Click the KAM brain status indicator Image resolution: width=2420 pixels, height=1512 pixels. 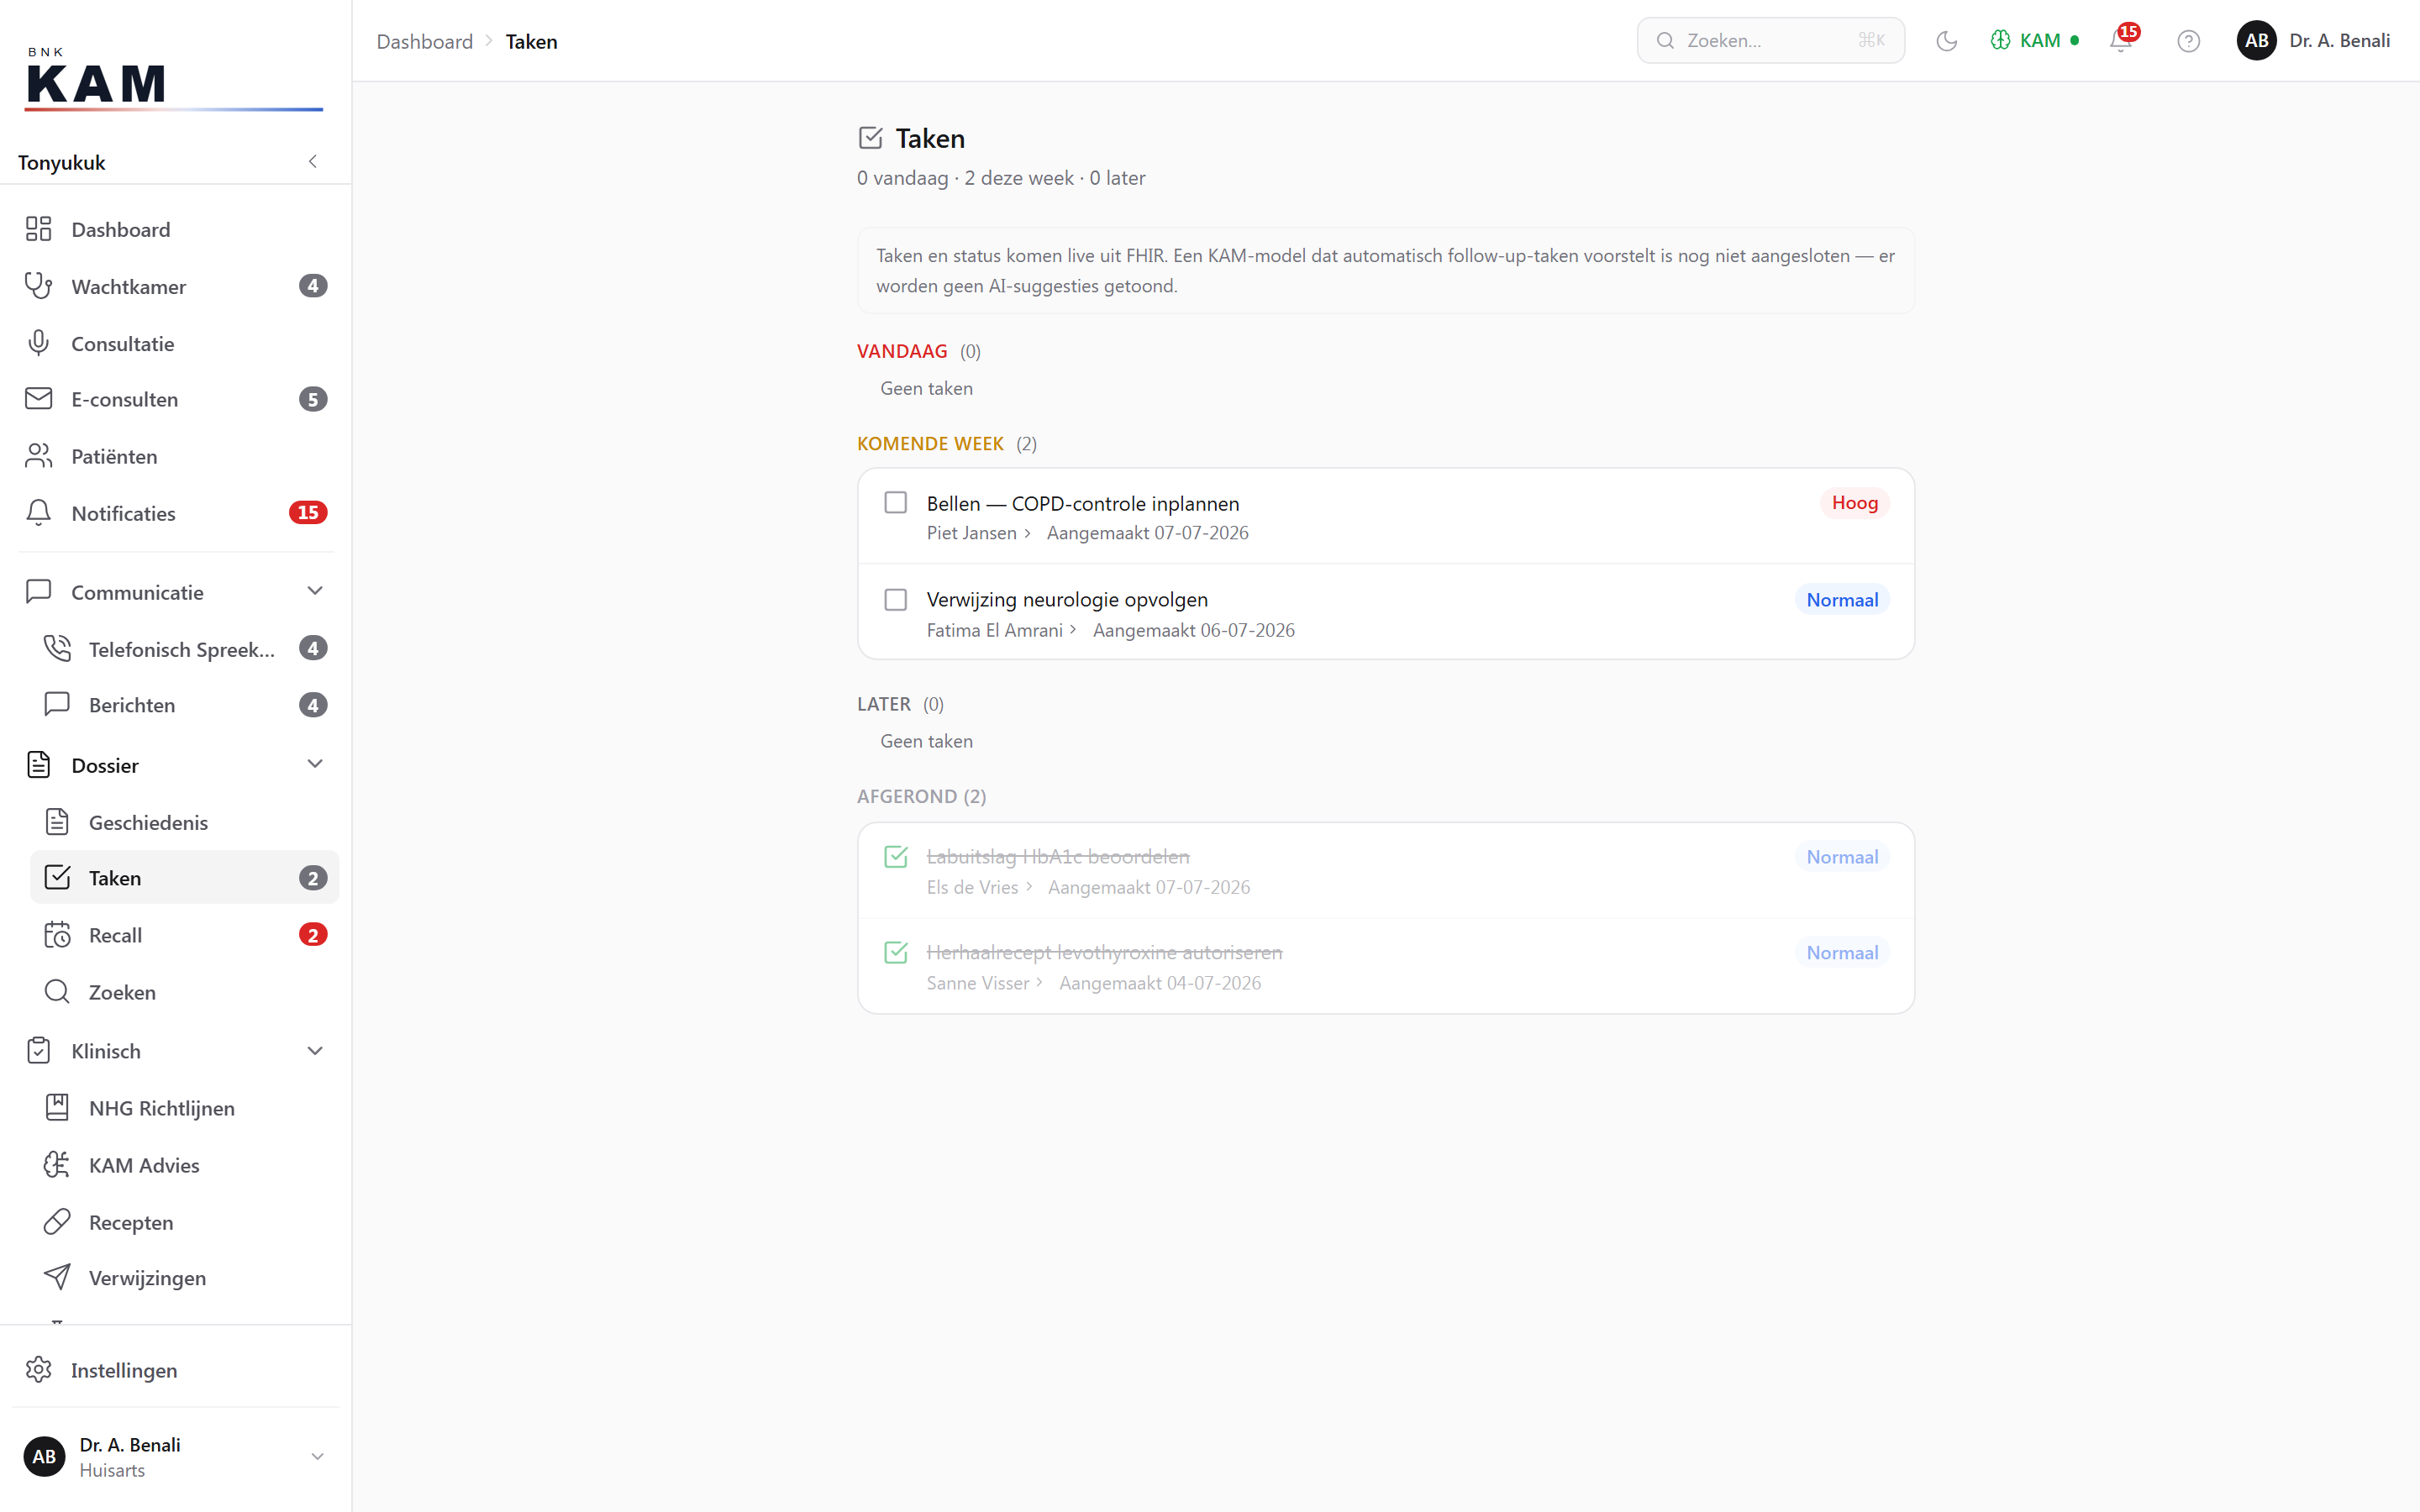click(x=2035, y=41)
